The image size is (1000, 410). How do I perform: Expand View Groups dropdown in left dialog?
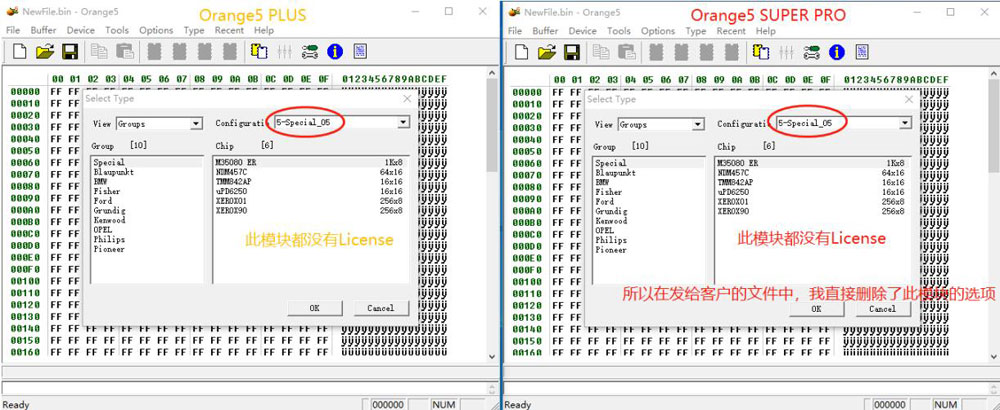(196, 124)
